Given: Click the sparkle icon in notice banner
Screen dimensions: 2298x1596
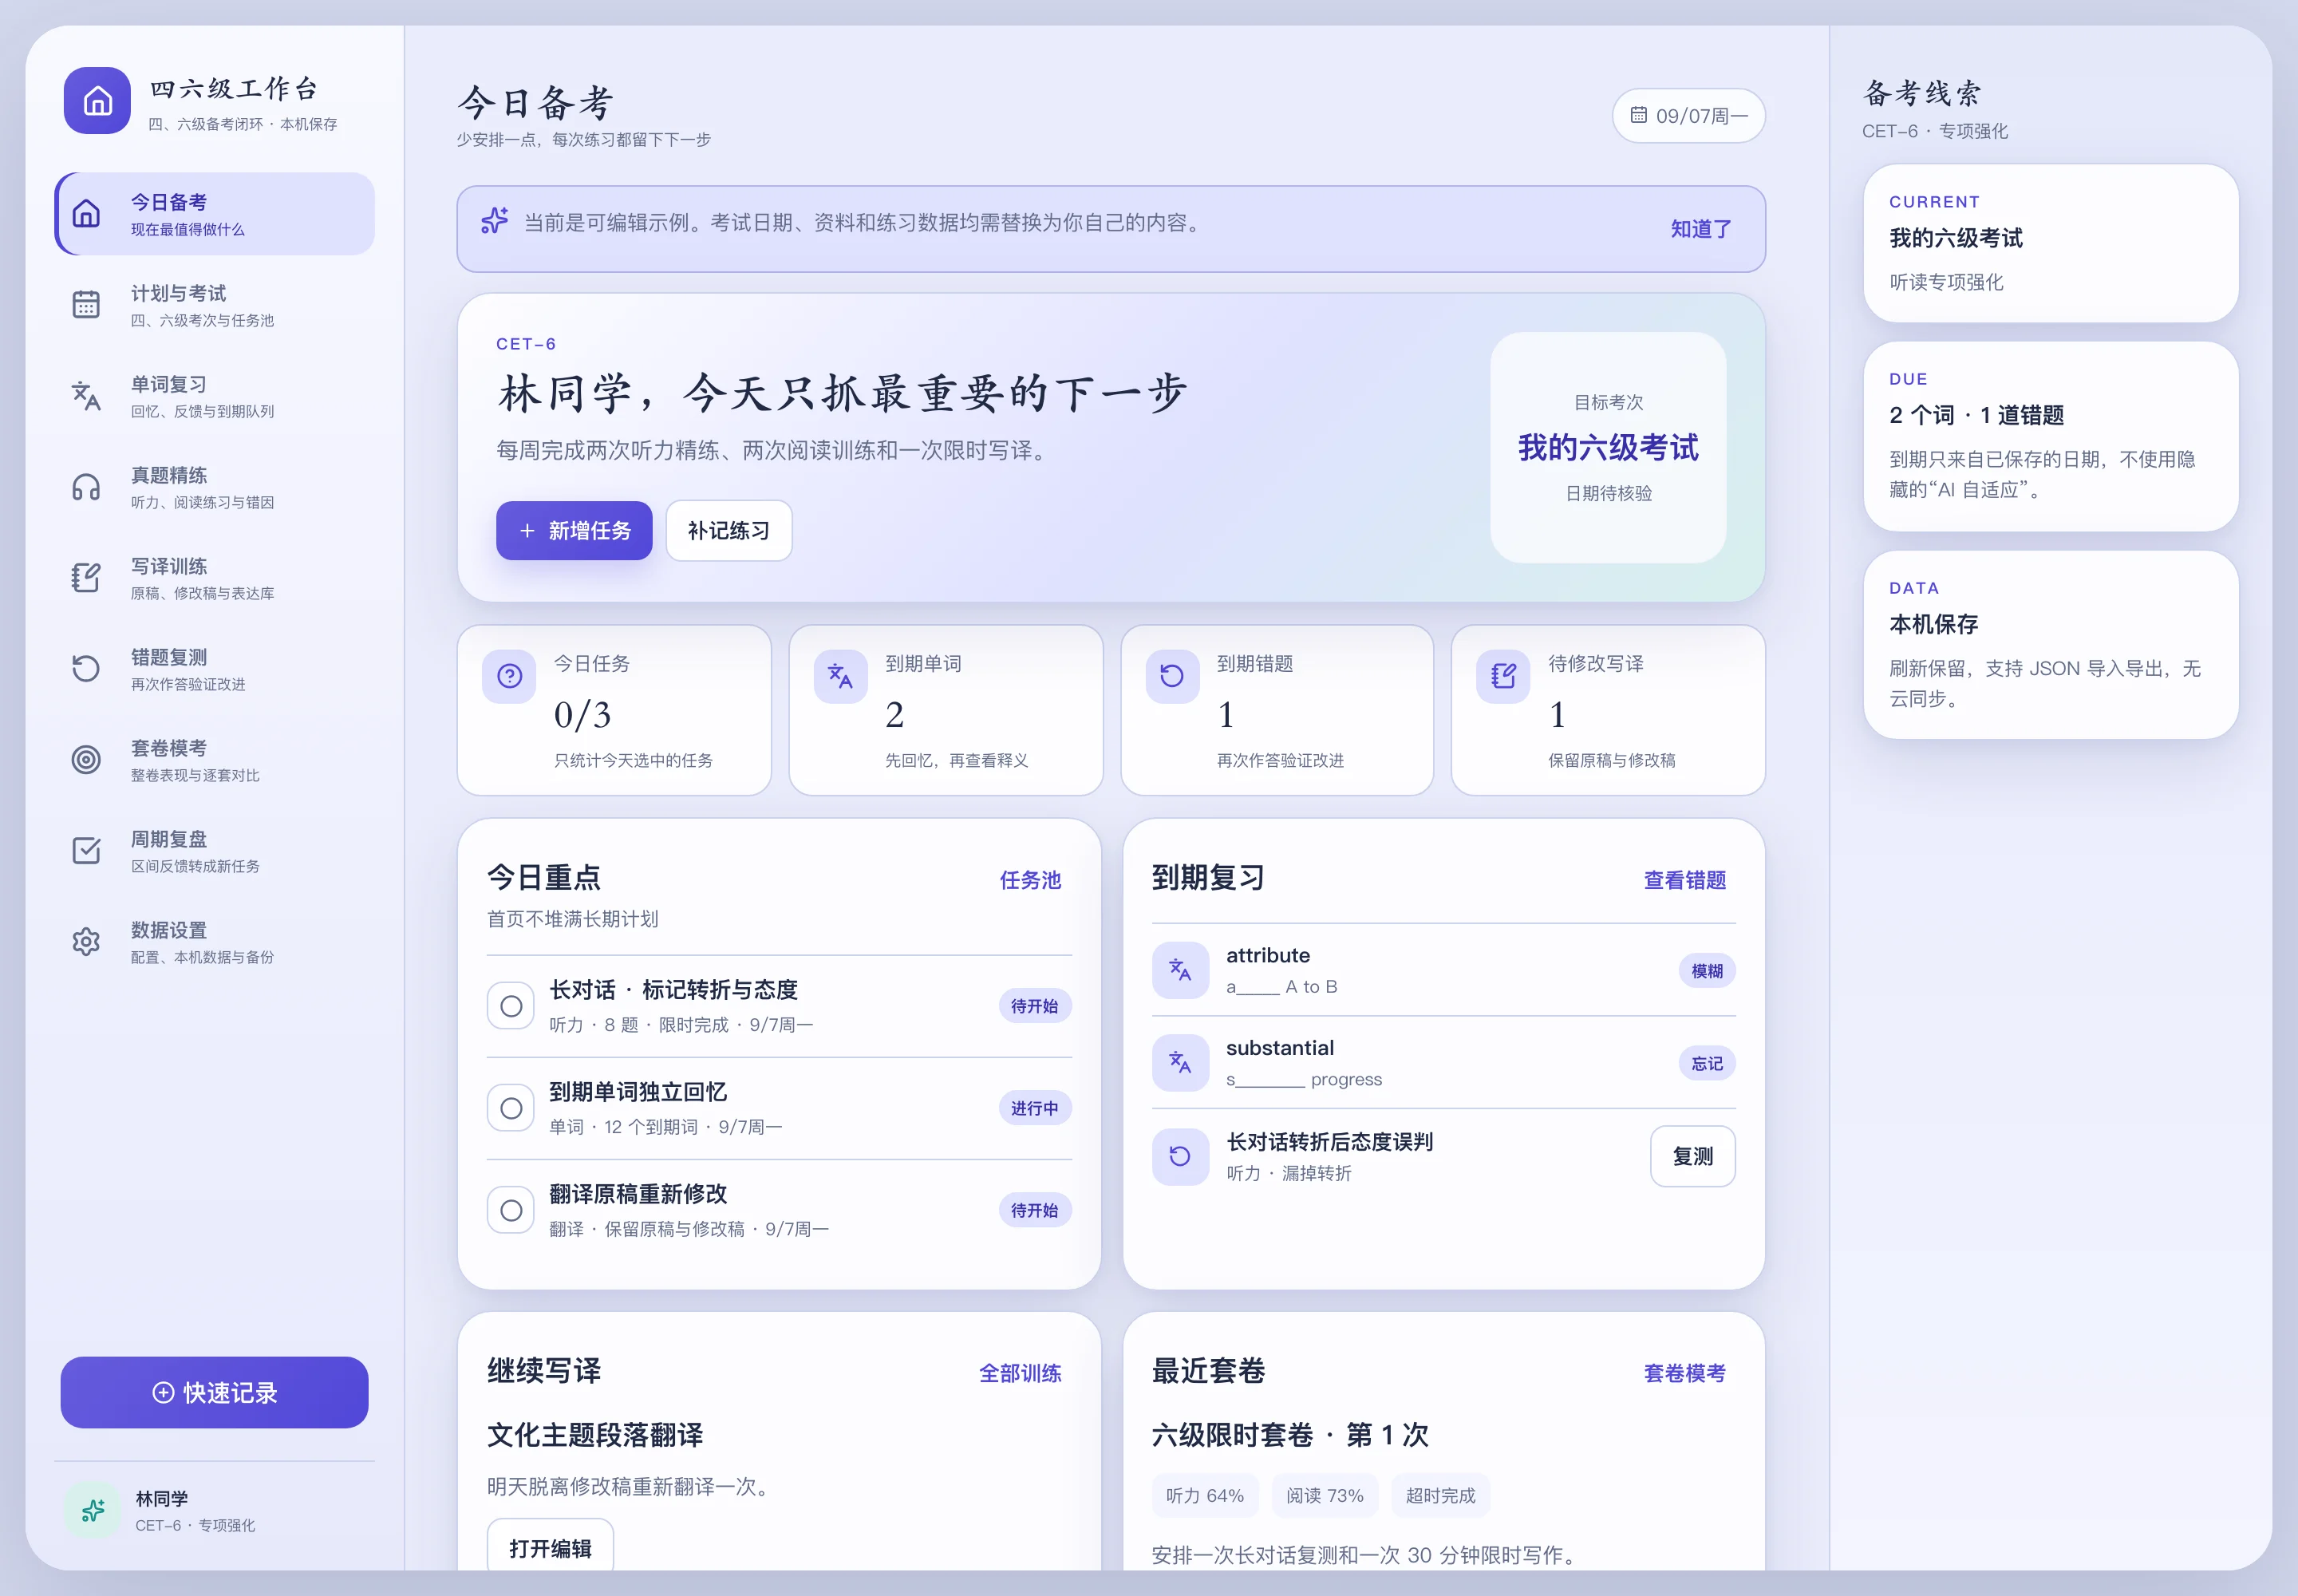Looking at the screenshot, I should tap(495, 221).
